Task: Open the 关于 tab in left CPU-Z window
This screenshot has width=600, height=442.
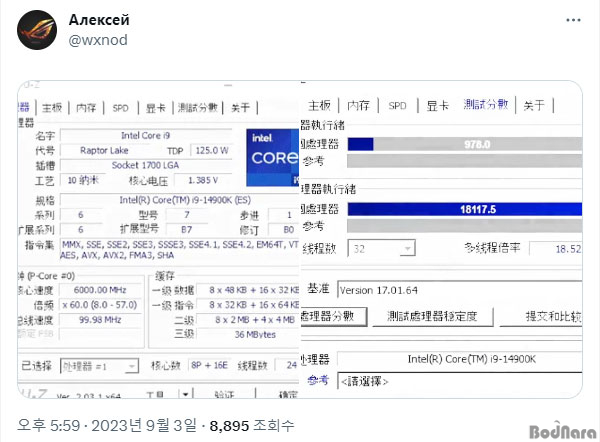Action: click(x=240, y=108)
